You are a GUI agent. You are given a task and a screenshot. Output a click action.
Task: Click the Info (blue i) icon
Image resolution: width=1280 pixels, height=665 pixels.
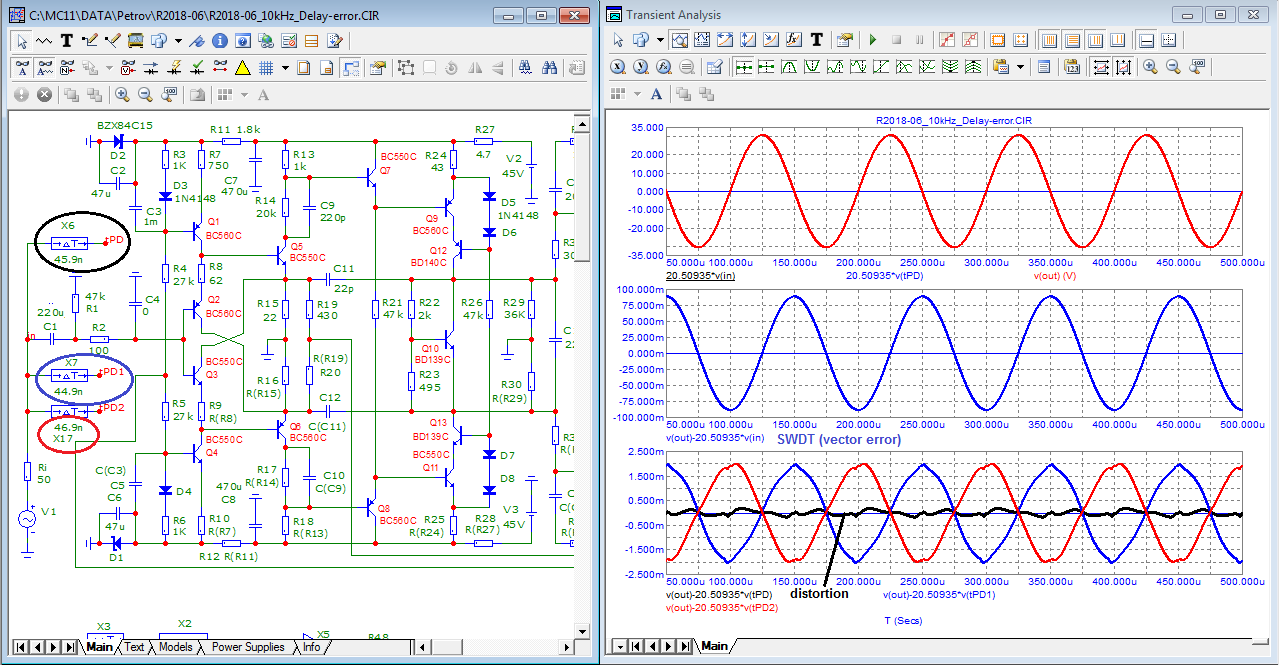coord(220,41)
